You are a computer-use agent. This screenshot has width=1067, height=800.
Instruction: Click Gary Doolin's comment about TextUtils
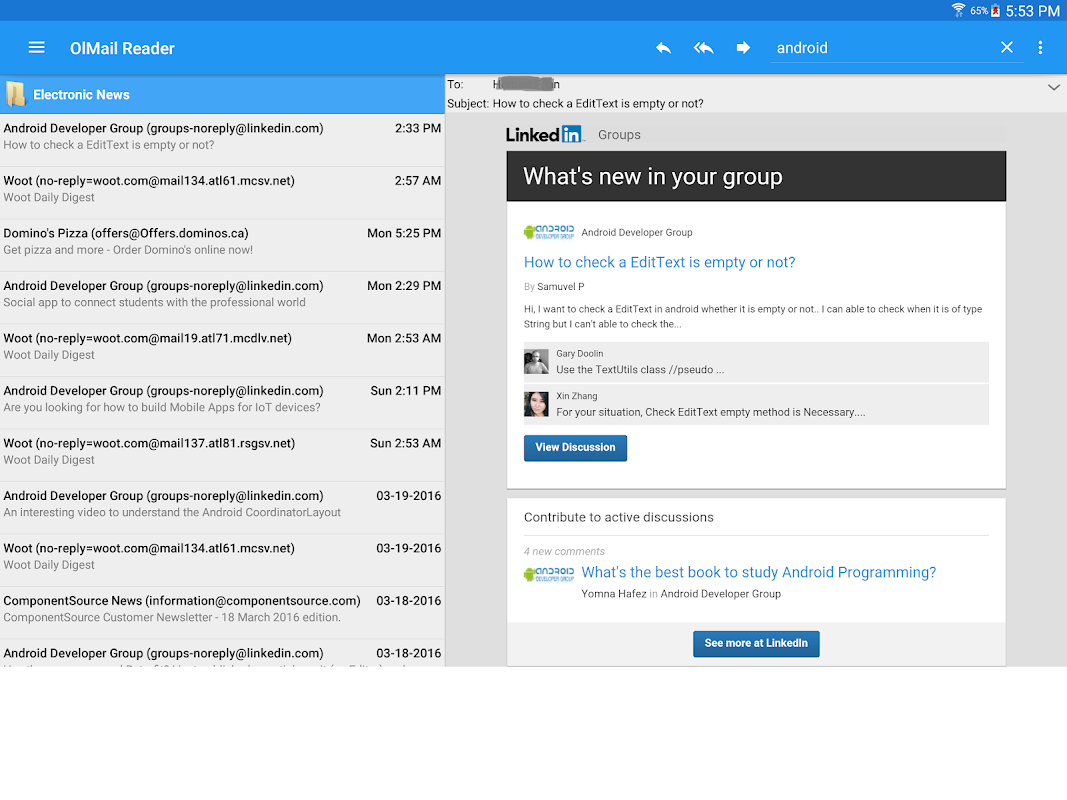pos(640,369)
